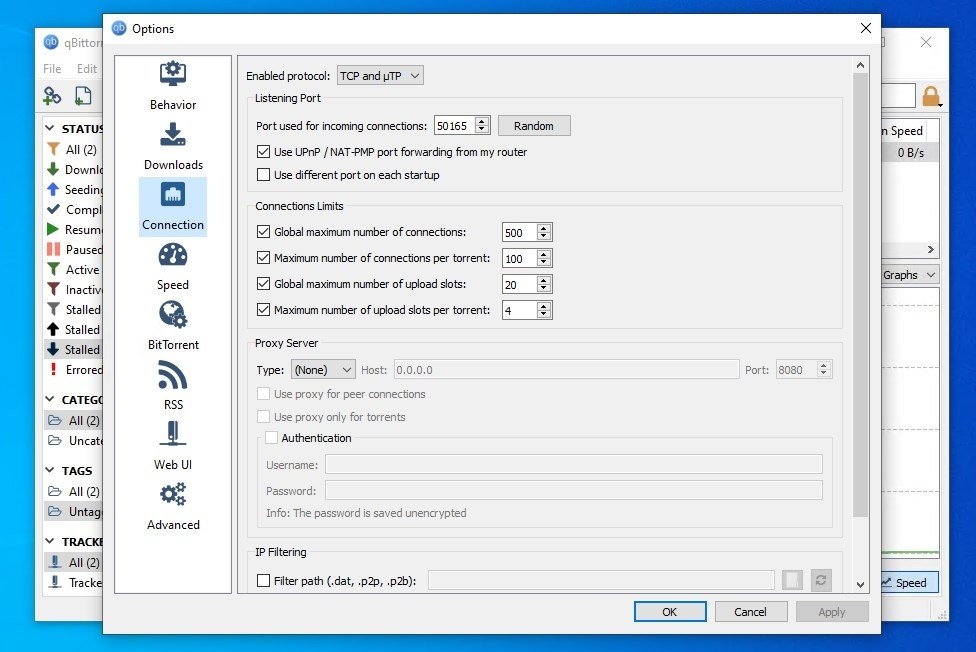Open the Enabled protocol dropdown
Screen dimensions: 976x652
point(380,76)
